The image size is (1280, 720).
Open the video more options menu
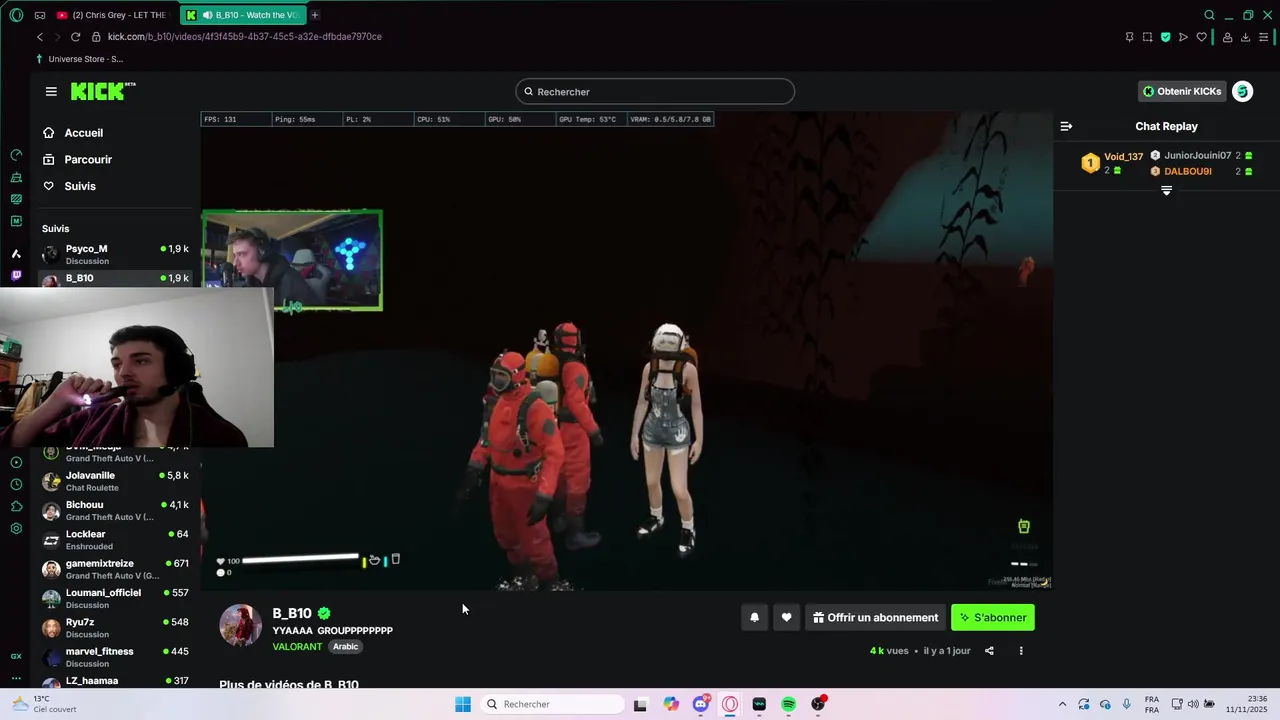(1021, 651)
